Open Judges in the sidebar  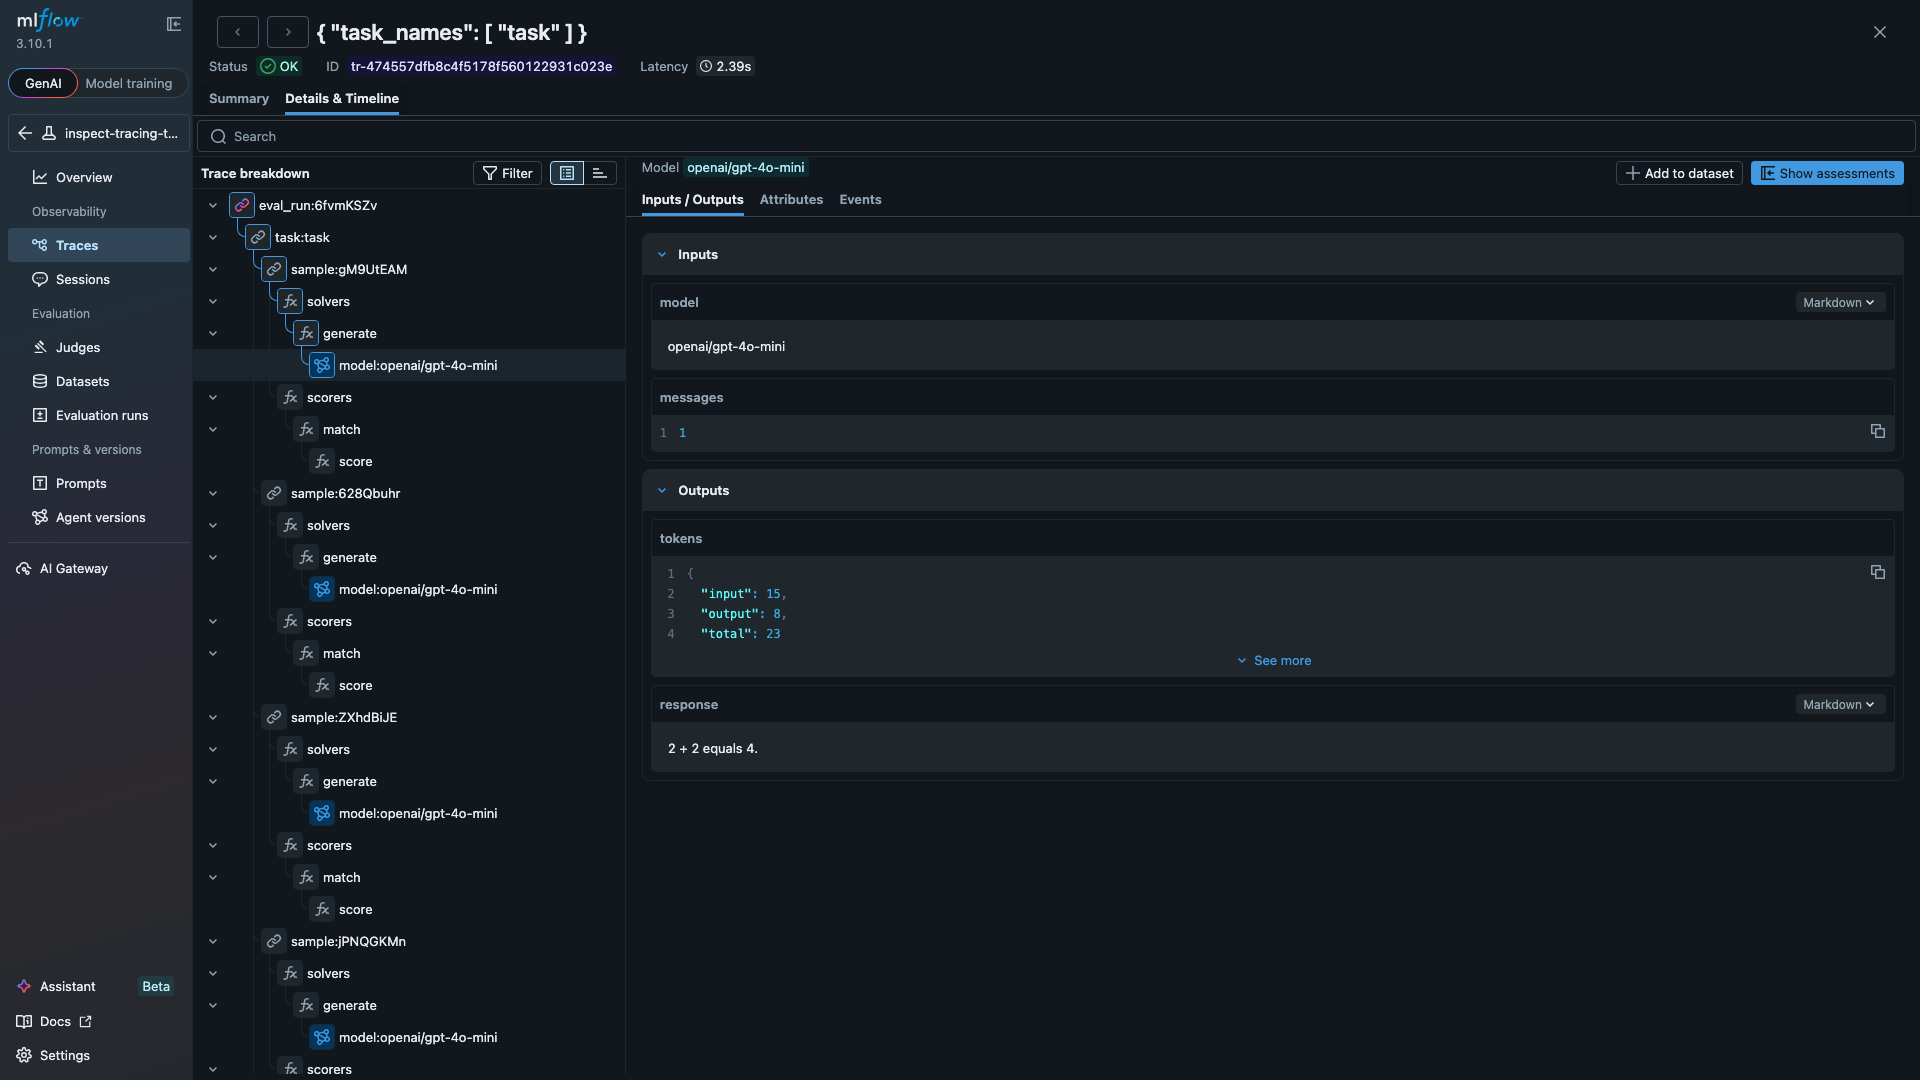coord(78,347)
